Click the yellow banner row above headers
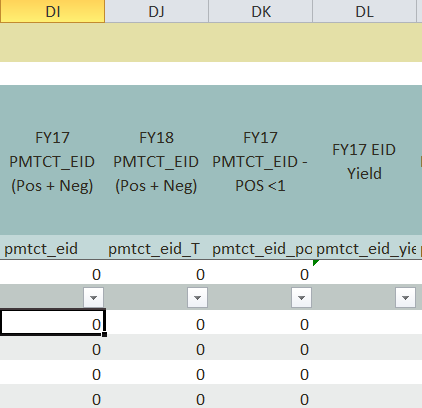This screenshot has width=422, height=408. pos(211,42)
